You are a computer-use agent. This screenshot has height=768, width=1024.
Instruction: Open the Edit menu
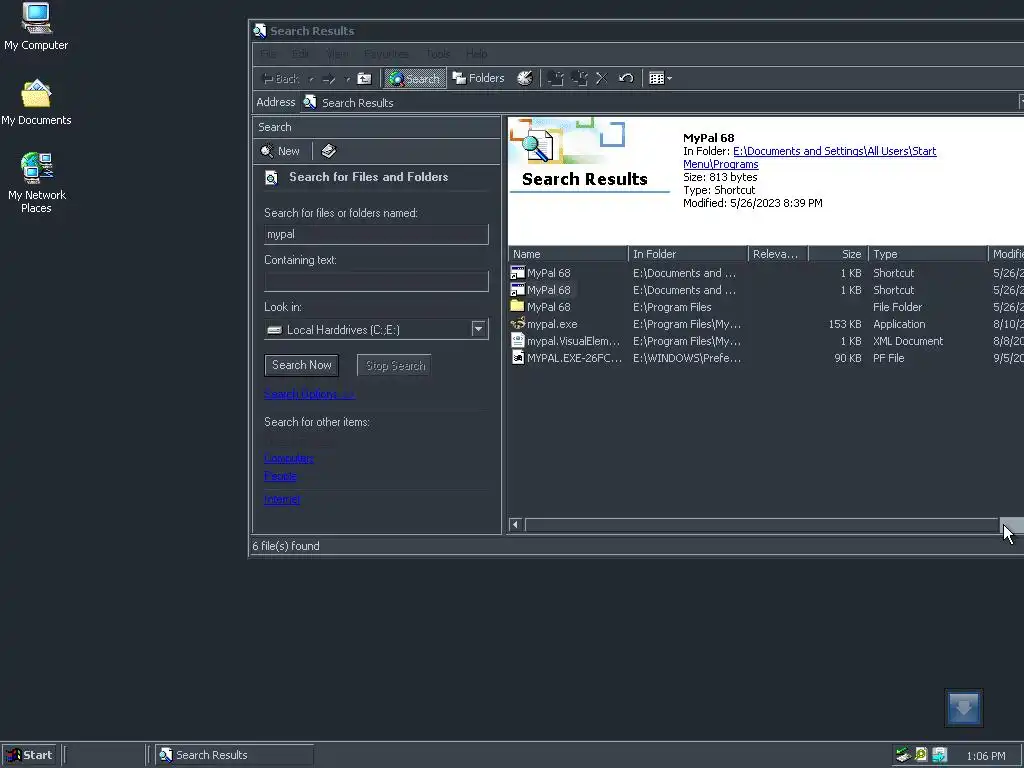[300, 54]
